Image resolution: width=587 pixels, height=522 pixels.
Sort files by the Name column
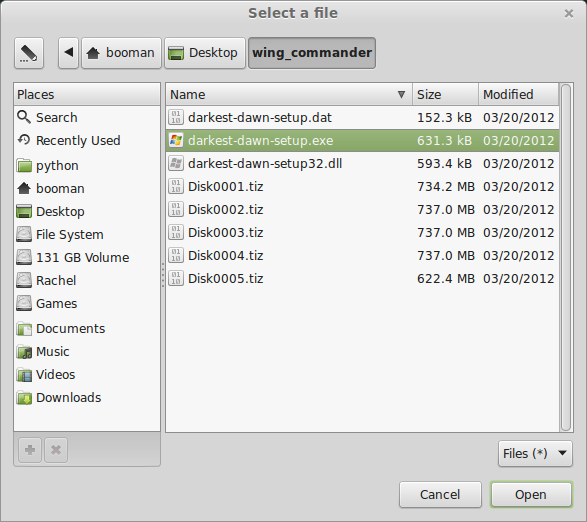(x=289, y=94)
